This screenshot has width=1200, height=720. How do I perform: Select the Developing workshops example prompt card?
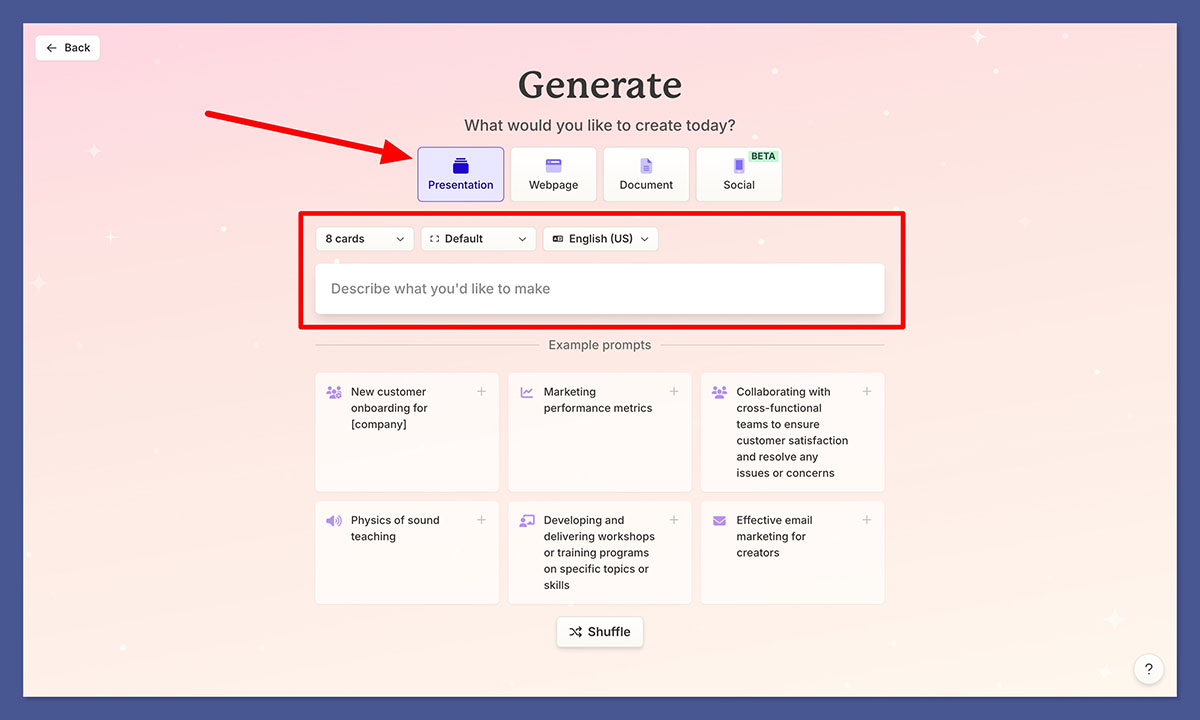tap(599, 552)
